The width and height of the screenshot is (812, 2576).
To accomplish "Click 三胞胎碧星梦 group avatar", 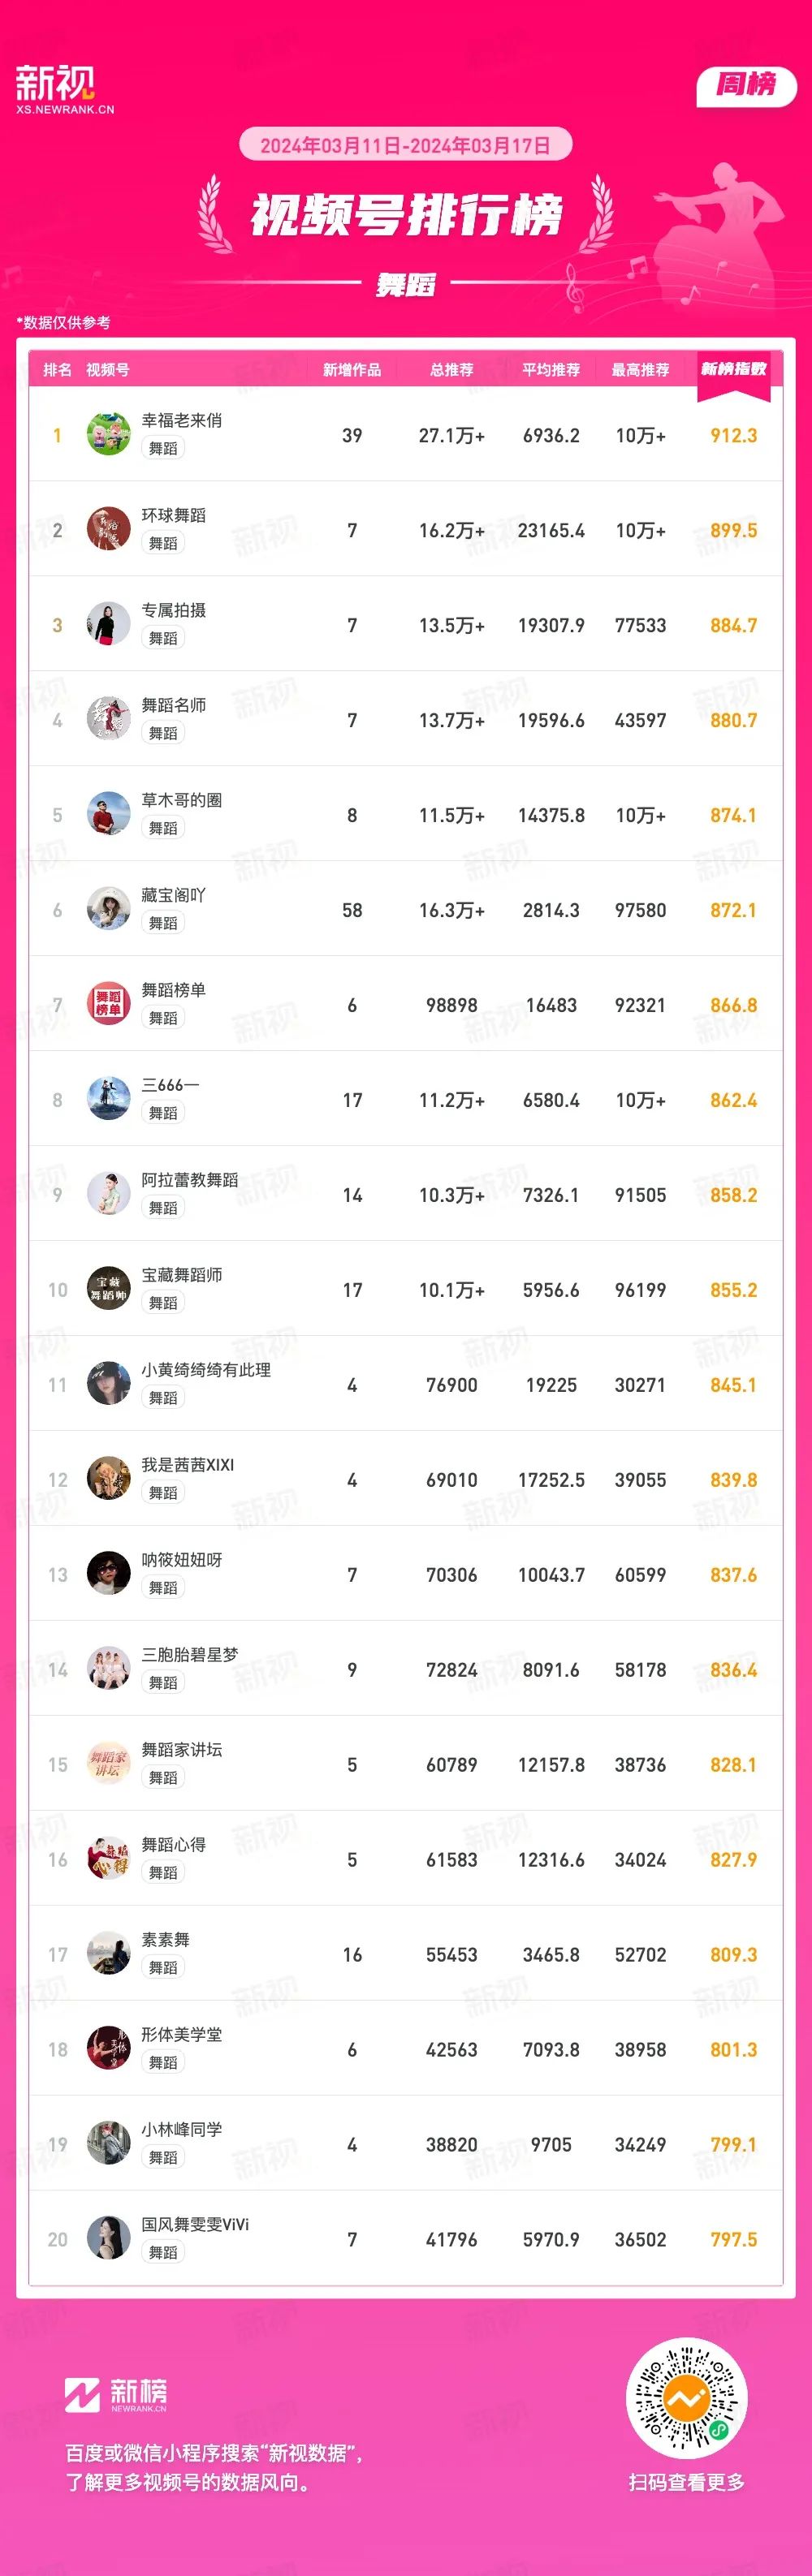I will (108, 1669).
